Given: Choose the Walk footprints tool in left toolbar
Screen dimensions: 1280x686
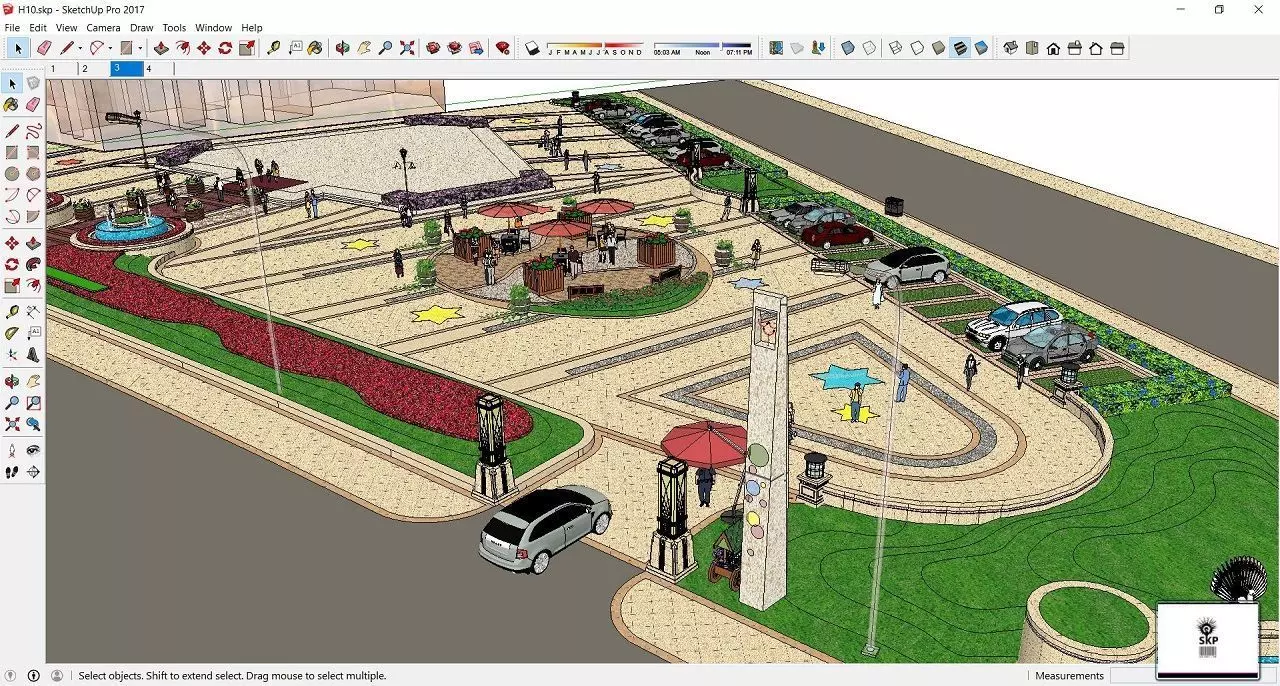Looking at the screenshot, I should click(x=12, y=472).
